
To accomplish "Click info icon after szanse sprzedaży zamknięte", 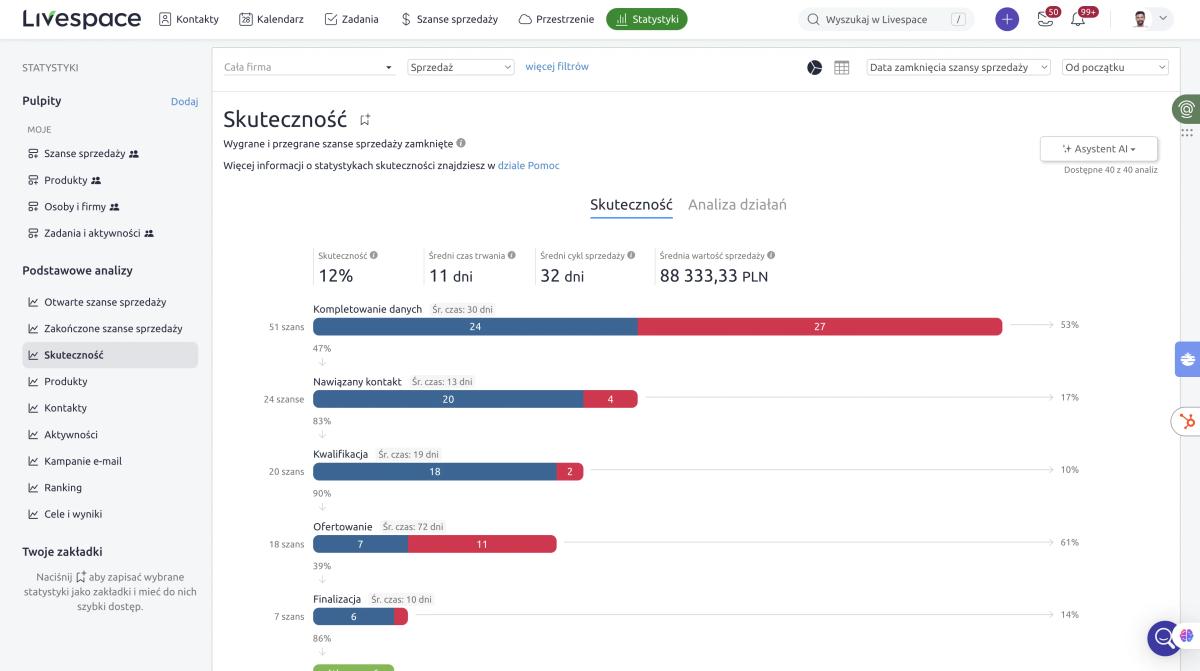I will coord(461,143).
